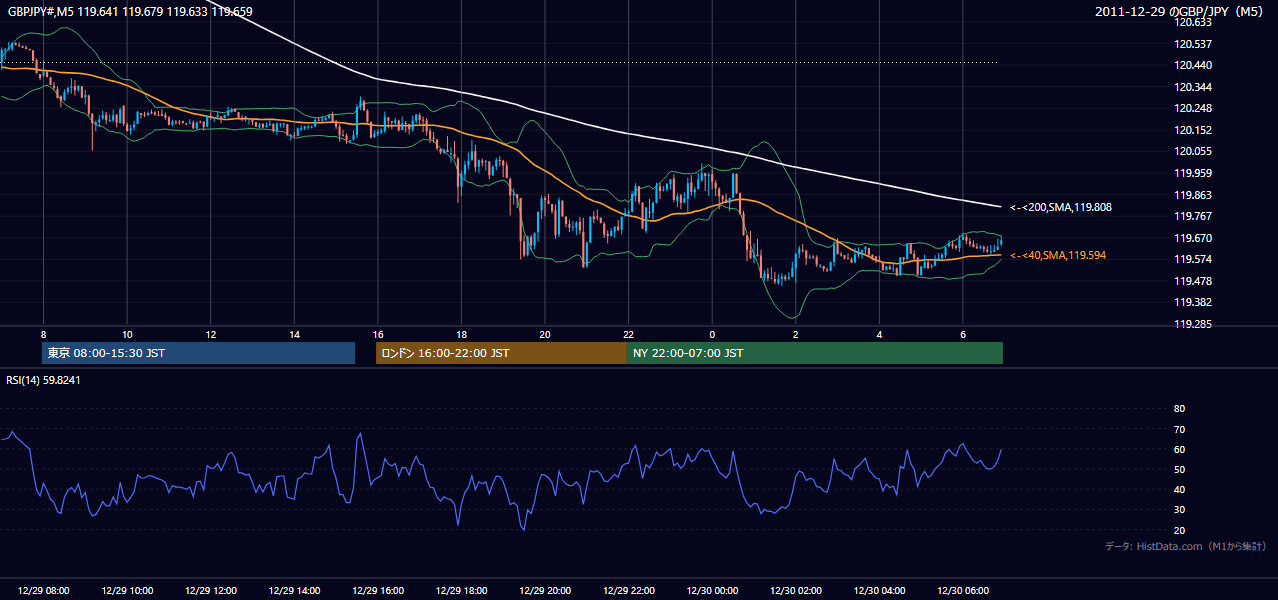
Task: Click price axis label 119.767
Action: pyautogui.click(x=1194, y=216)
